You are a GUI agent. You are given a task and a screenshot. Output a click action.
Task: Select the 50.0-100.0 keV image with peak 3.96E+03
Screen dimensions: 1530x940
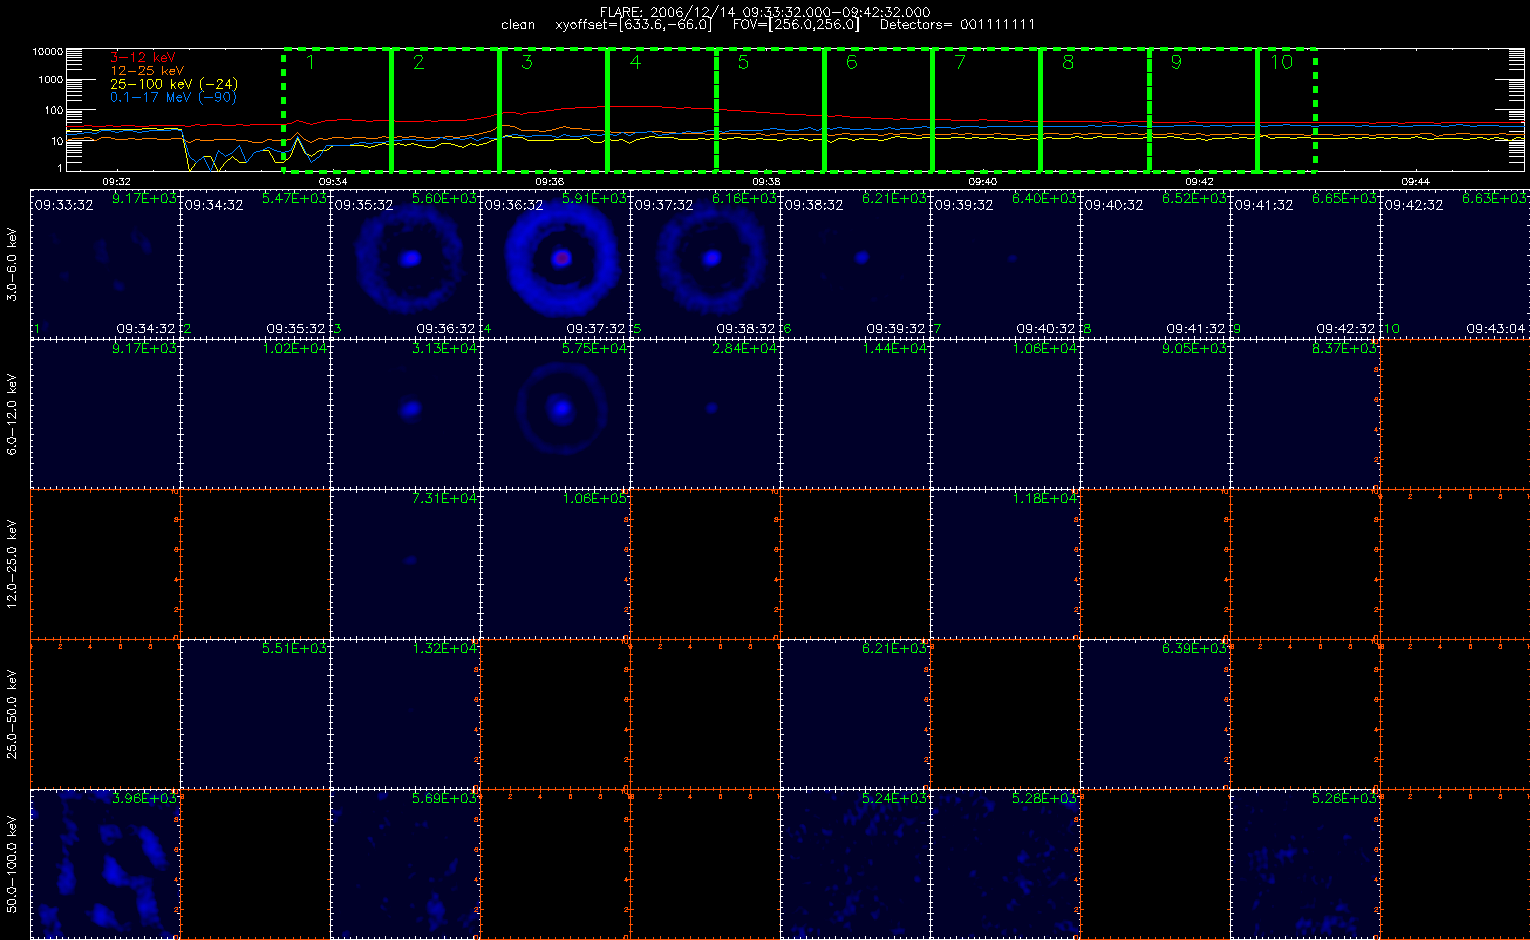tap(105, 864)
